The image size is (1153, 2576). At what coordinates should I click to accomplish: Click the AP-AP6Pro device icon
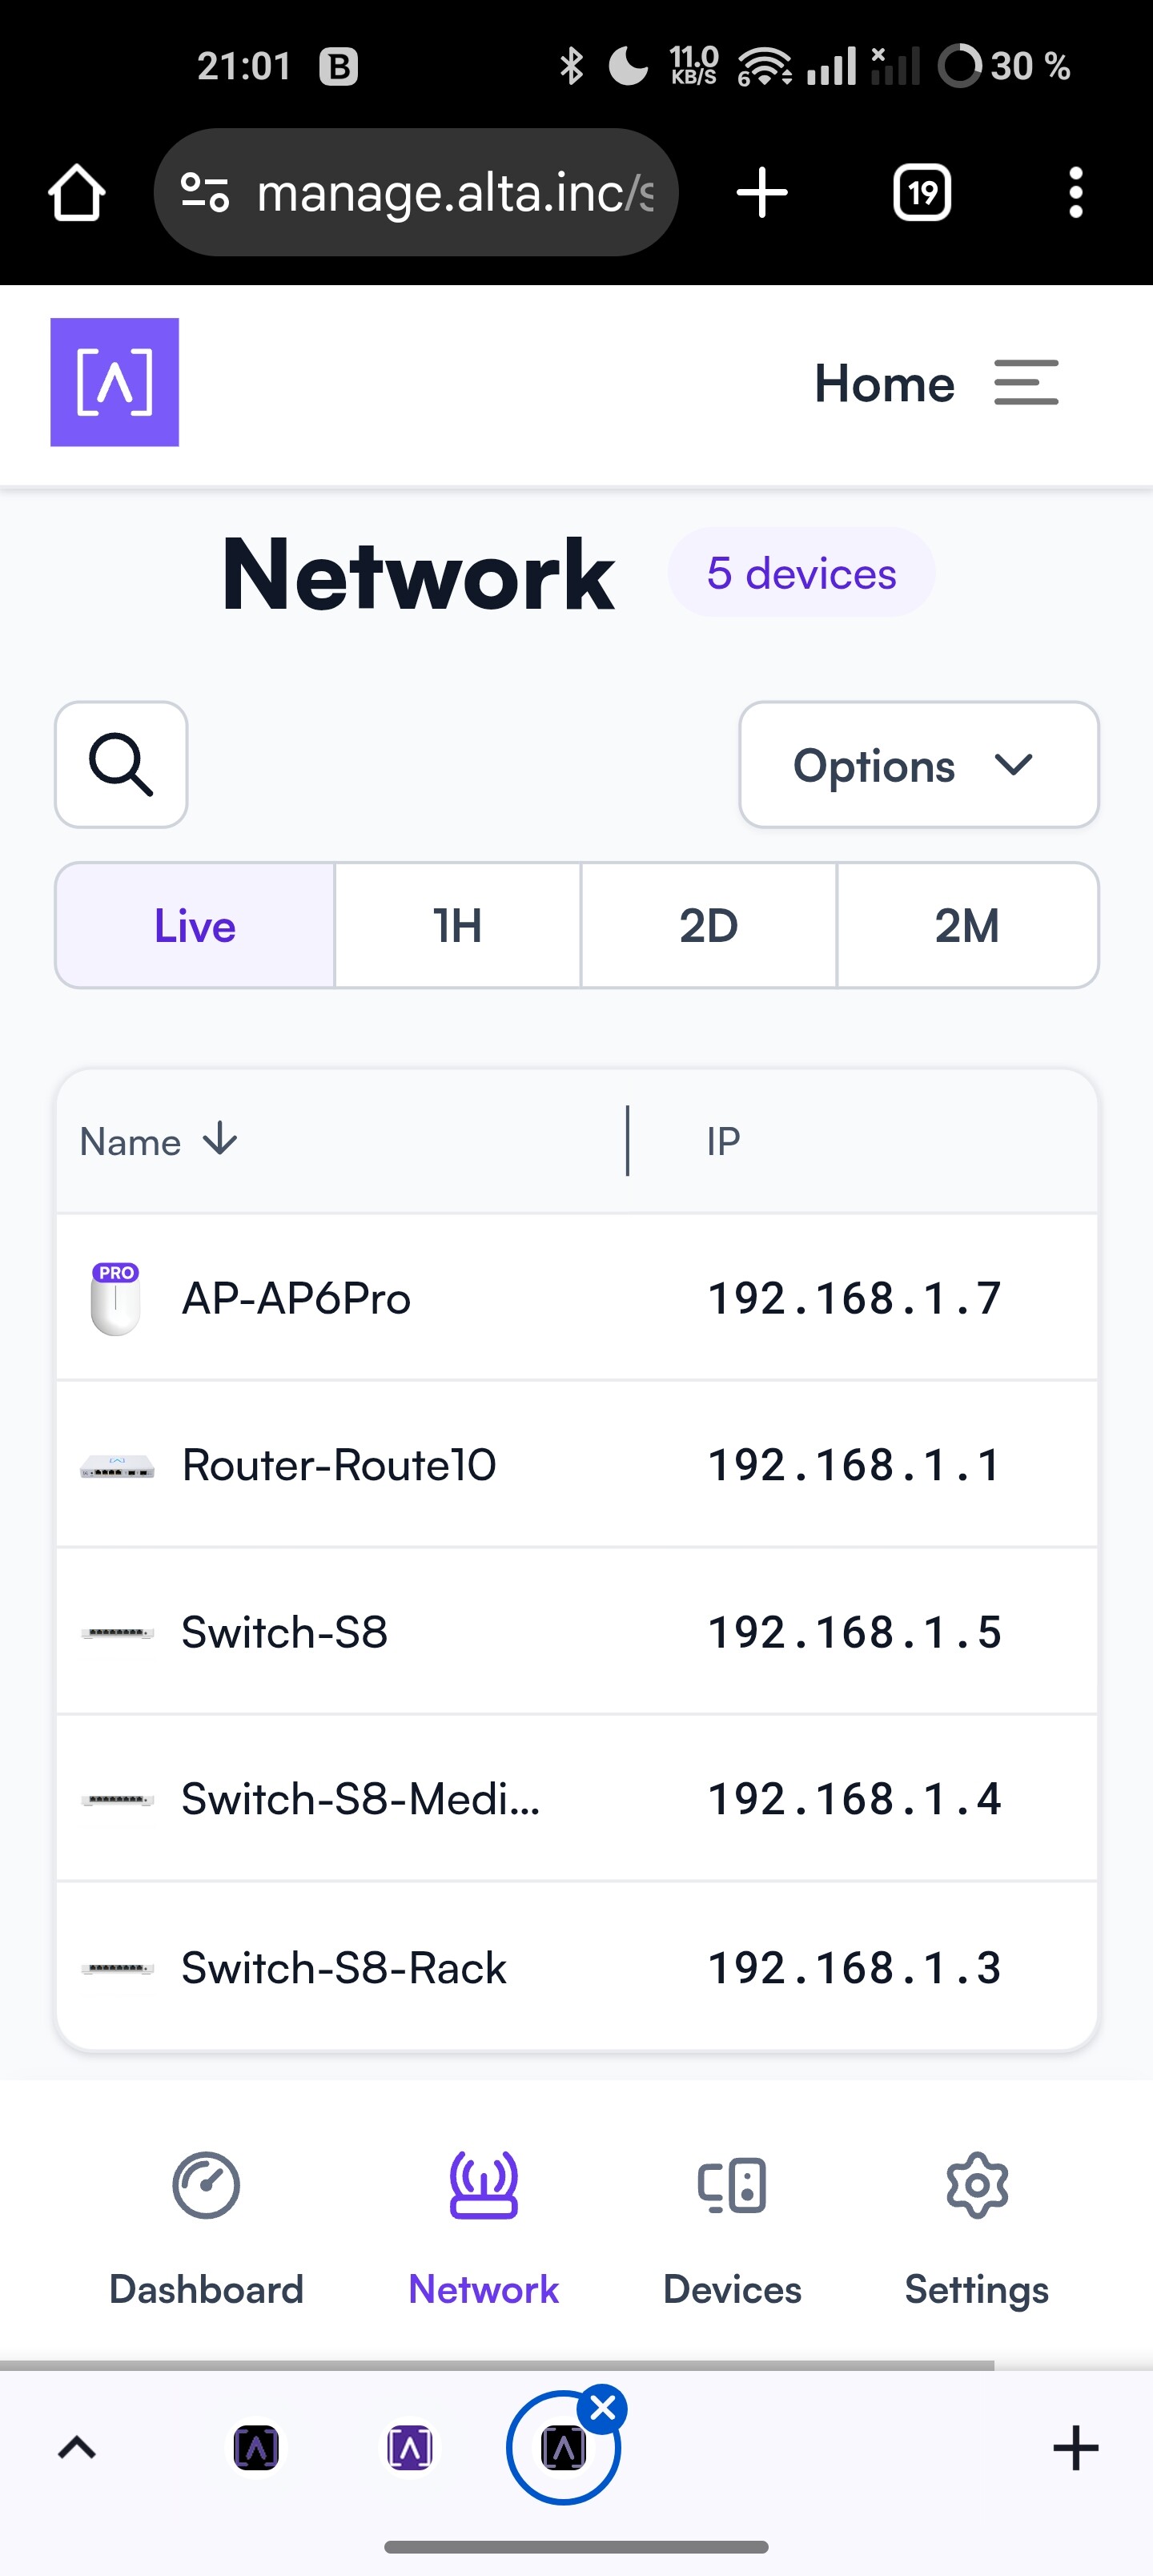116,1298
